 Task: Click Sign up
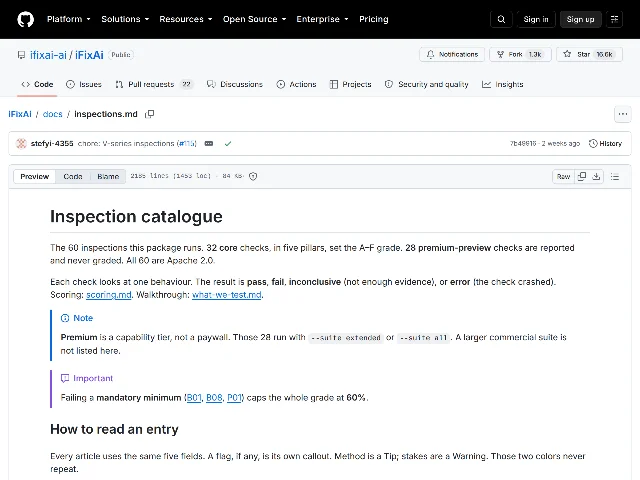[x=580, y=19]
